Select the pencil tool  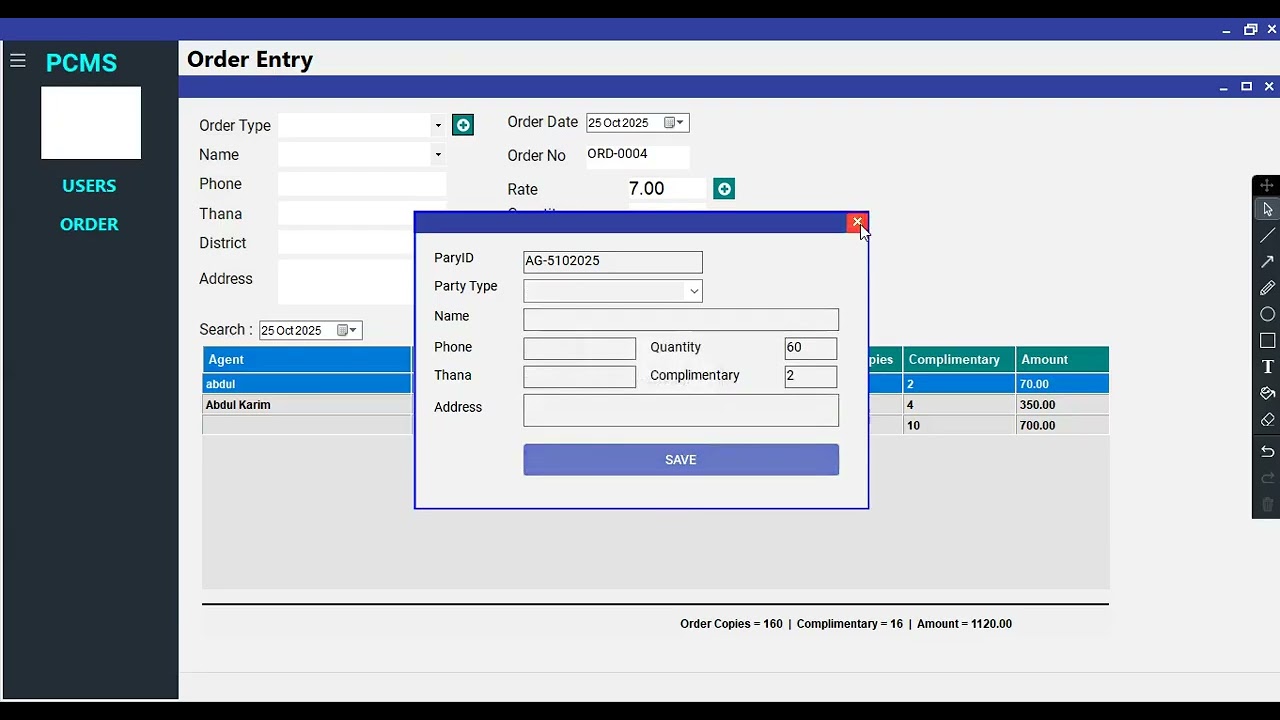pos(1267,288)
